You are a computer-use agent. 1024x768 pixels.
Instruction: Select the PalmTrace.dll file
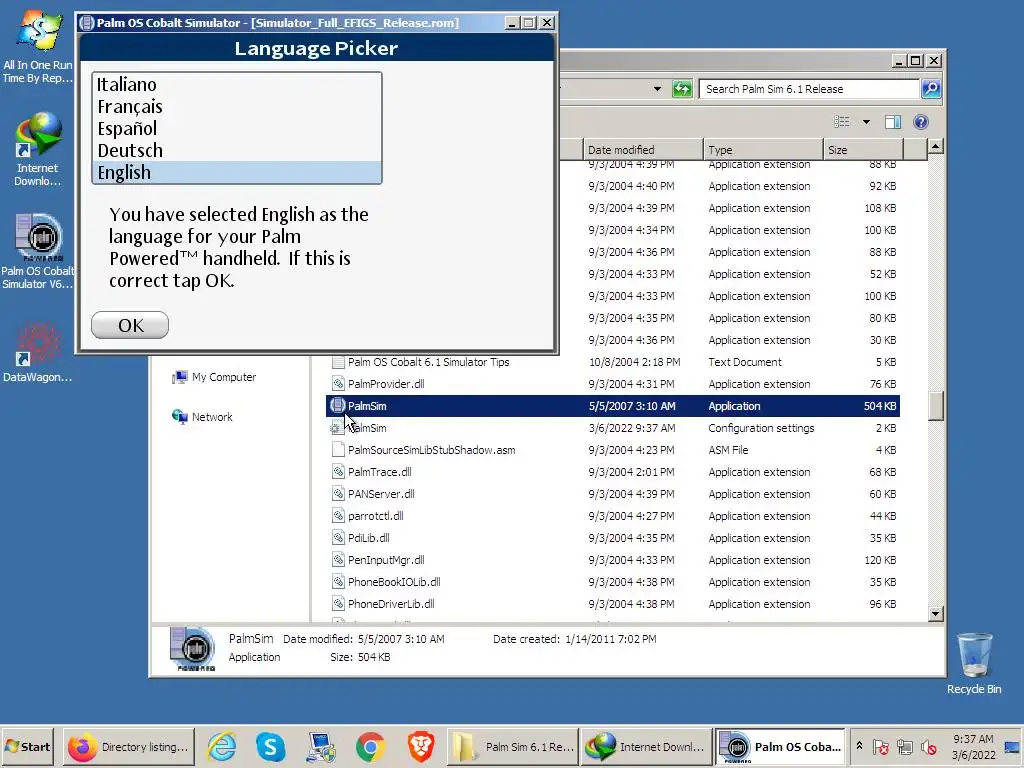point(613,472)
